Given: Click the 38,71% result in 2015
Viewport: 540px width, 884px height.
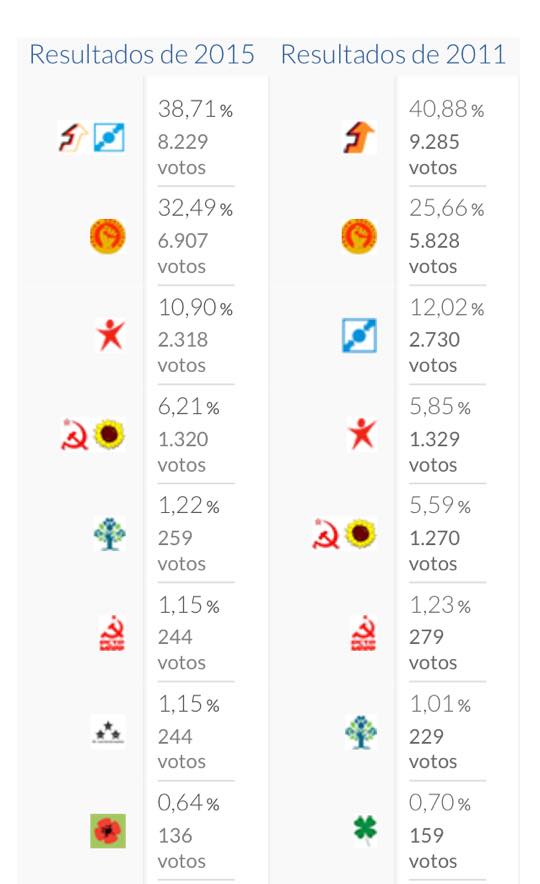Looking at the screenshot, I should pos(195,109).
